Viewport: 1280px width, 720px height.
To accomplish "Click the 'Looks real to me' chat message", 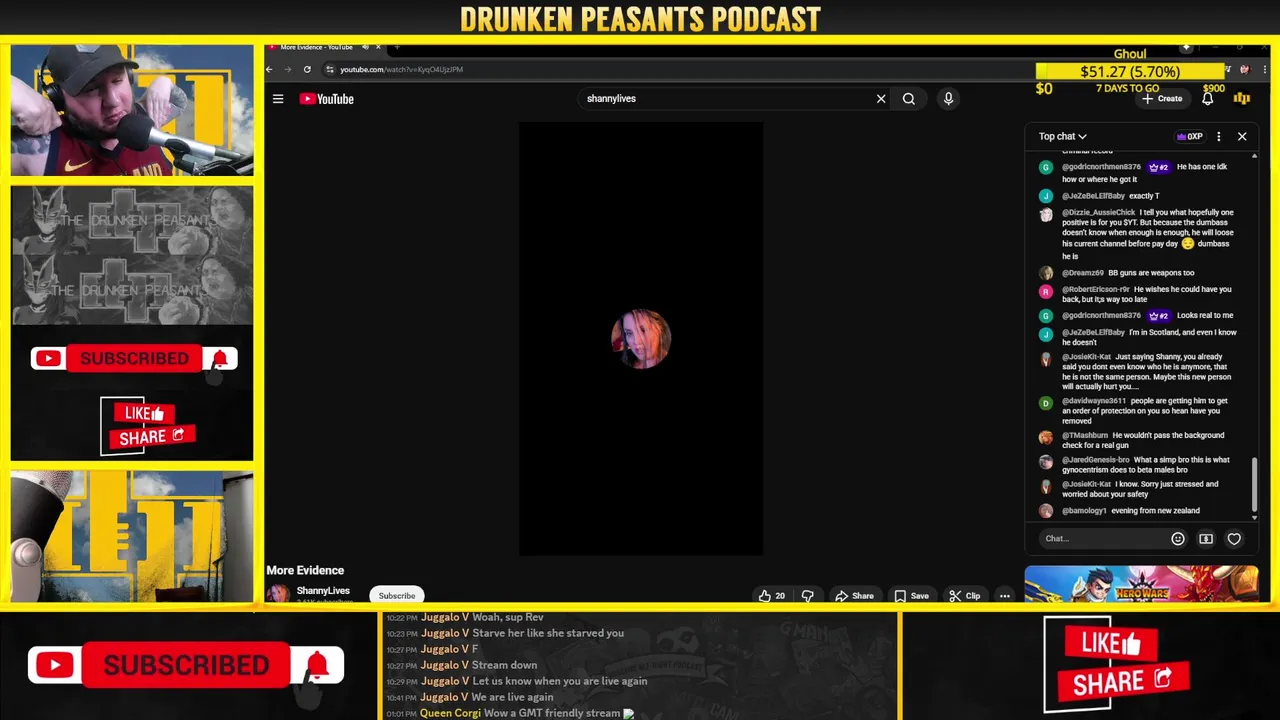I will pos(1205,316).
